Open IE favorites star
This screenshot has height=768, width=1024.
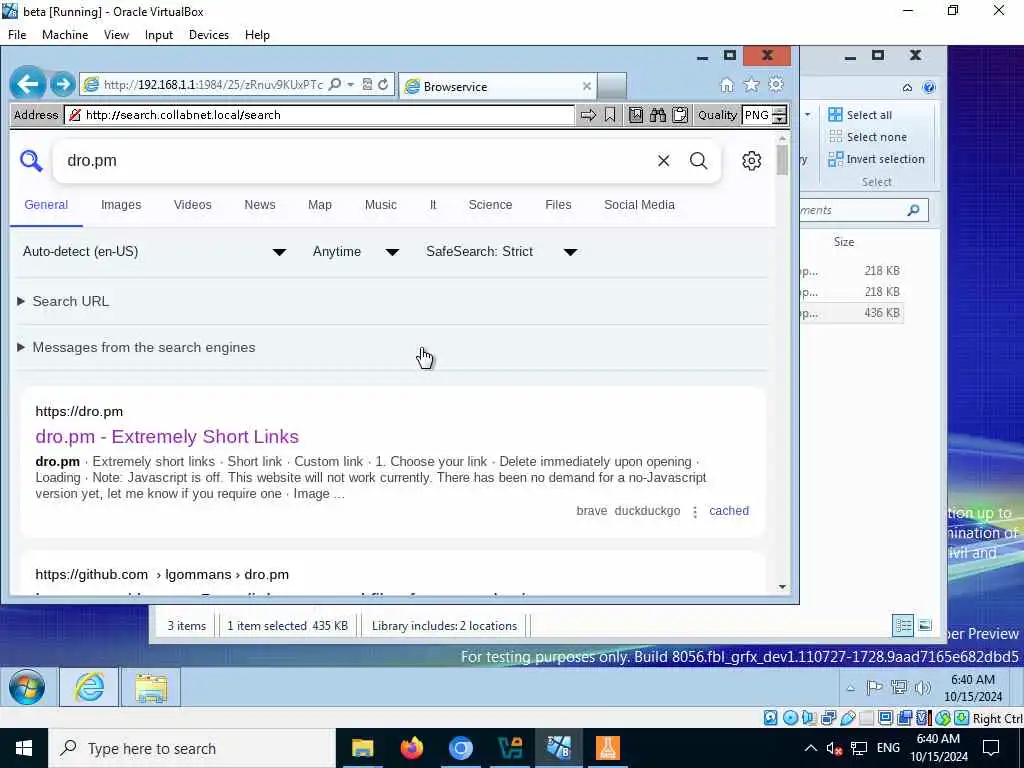pyautogui.click(x=752, y=85)
